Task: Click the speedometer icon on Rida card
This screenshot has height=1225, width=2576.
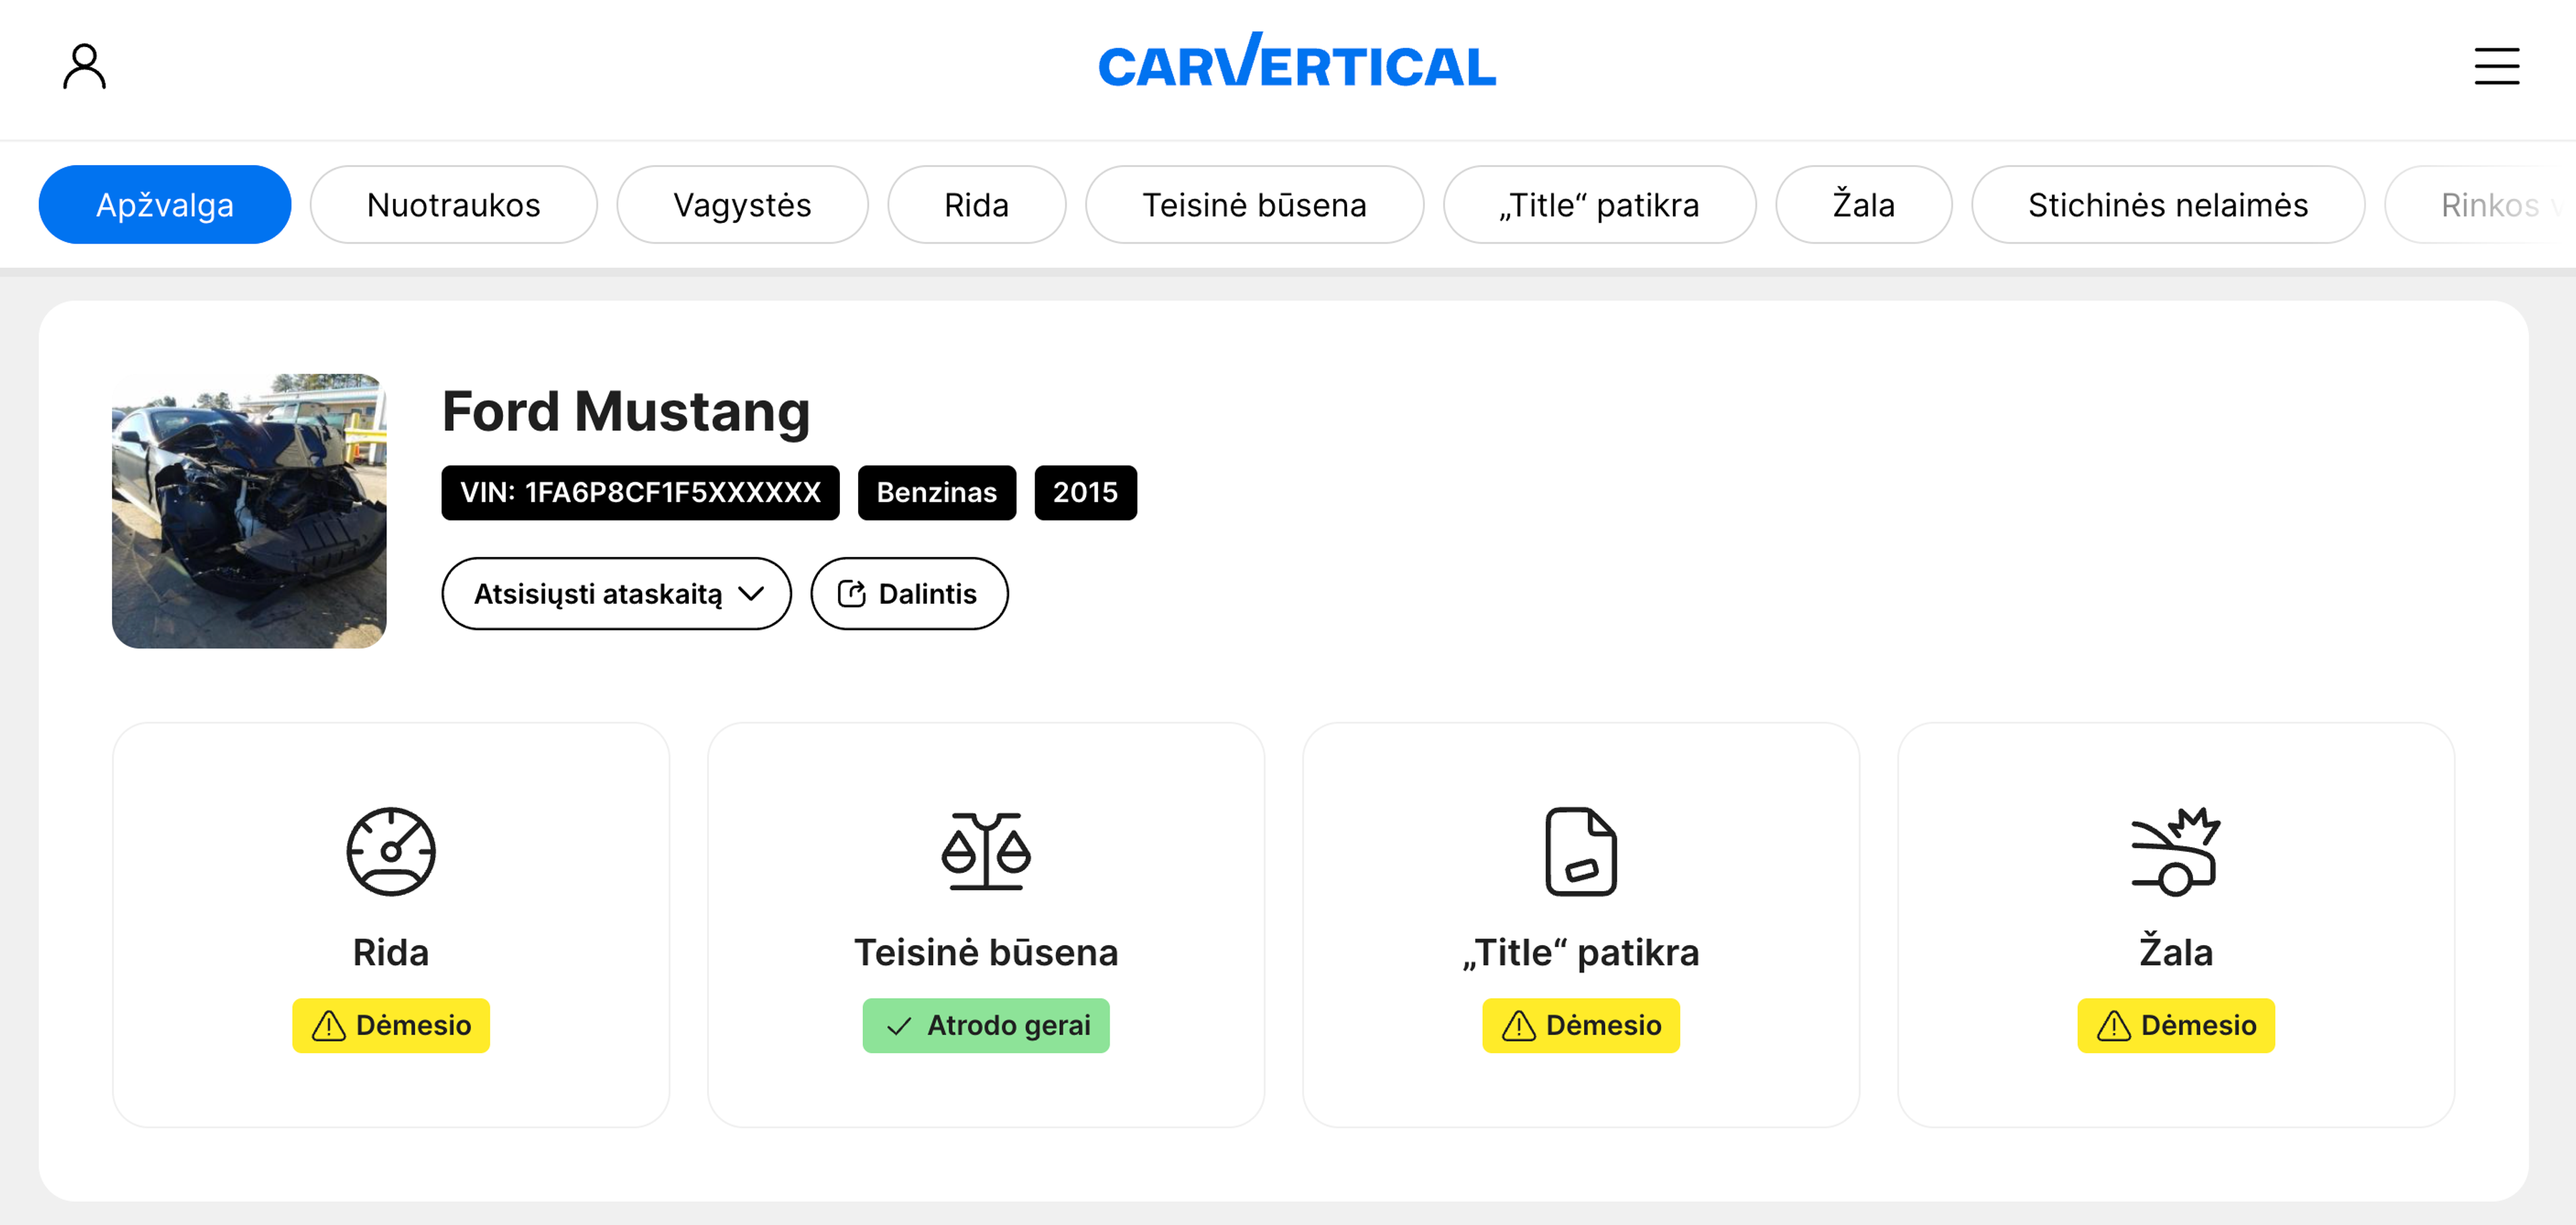Action: click(391, 851)
